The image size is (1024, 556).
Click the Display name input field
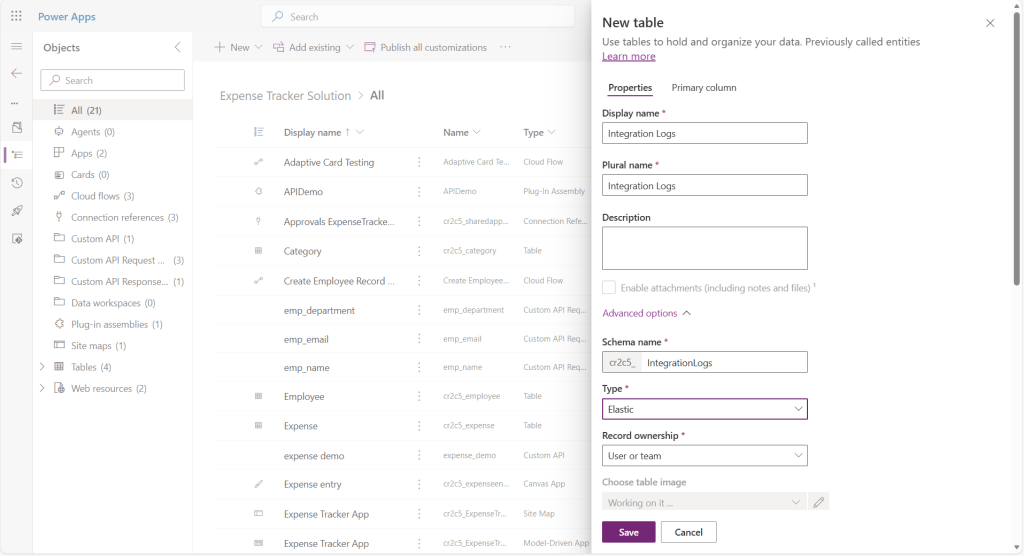pyautogui.click(x=705, y=133)
